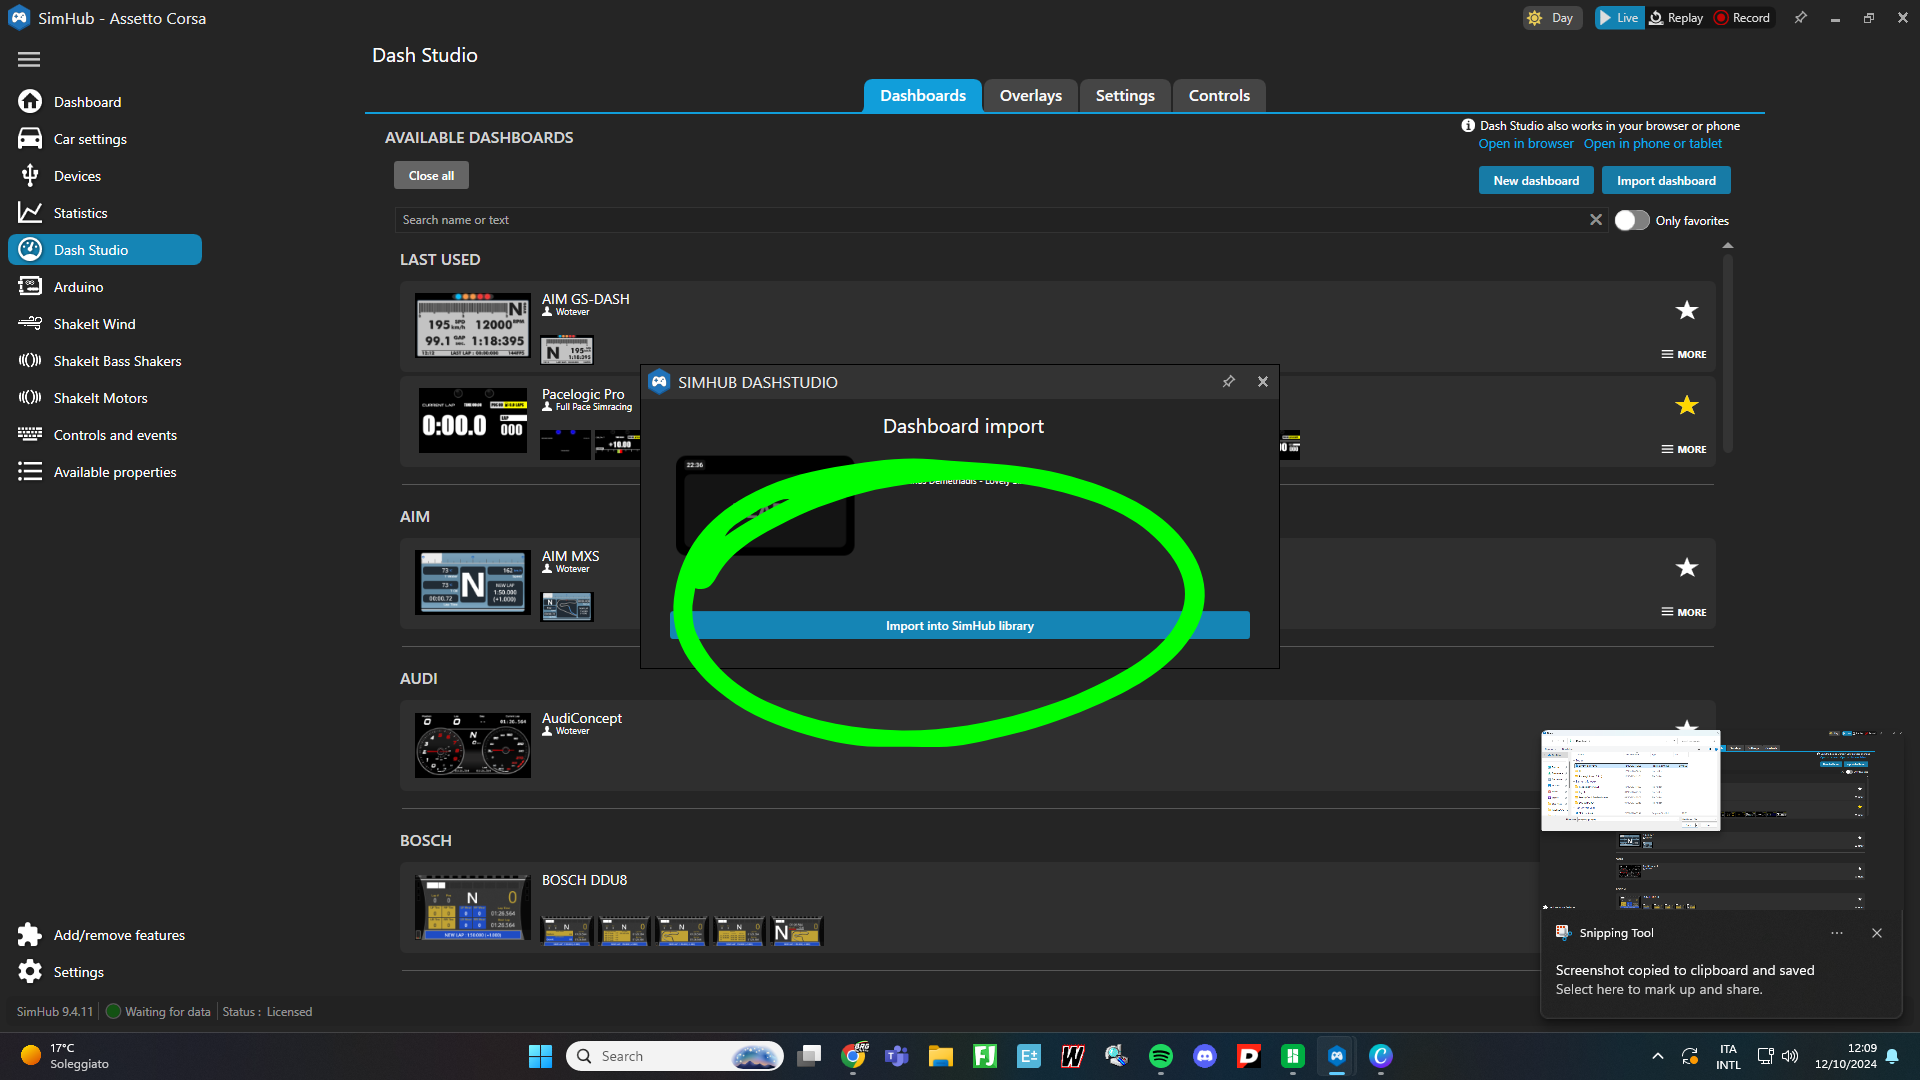Expand MORE options for AIM MXS
The height and width of the screenshot is (1080, 1920).
pyautogui.click(x=1684, y=612)
